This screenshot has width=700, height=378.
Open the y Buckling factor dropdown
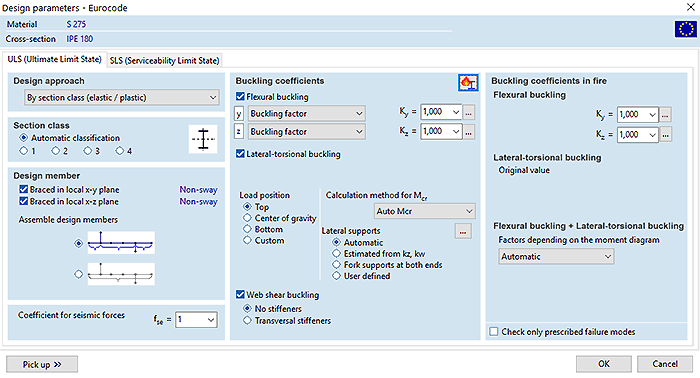[307, 113]
